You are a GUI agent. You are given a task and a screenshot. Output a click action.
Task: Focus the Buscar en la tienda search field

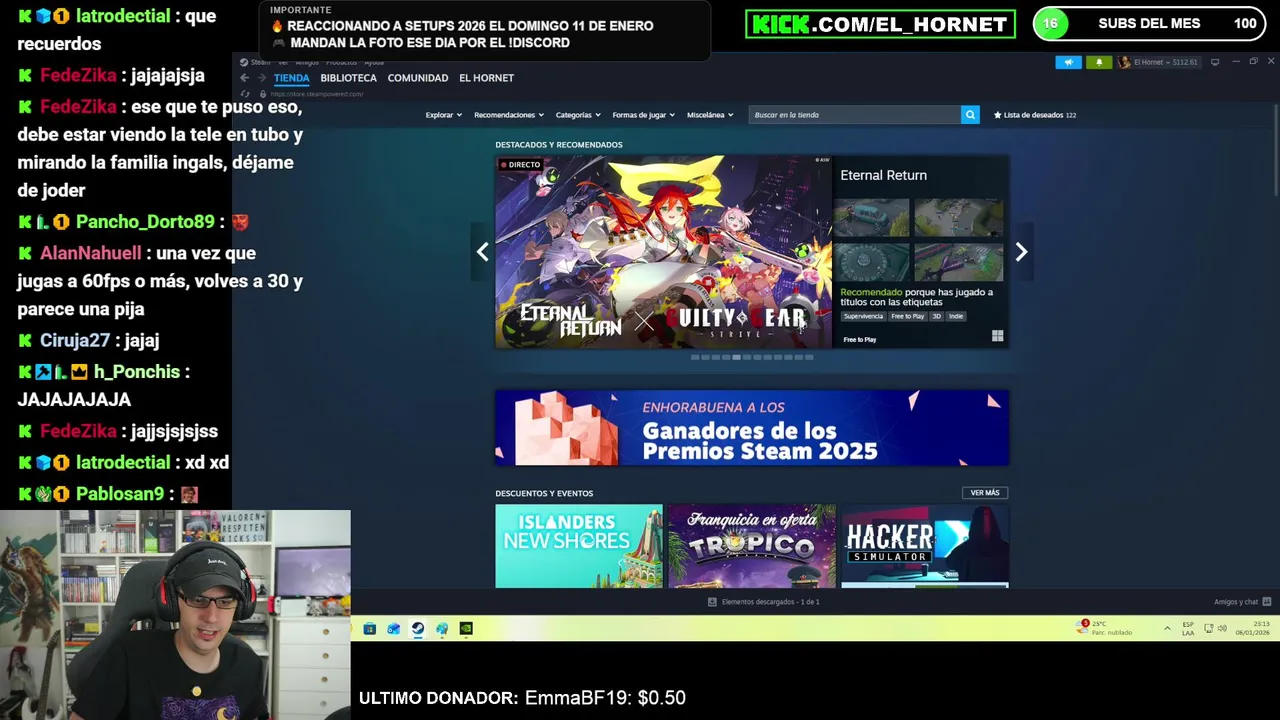click(855, 115)
